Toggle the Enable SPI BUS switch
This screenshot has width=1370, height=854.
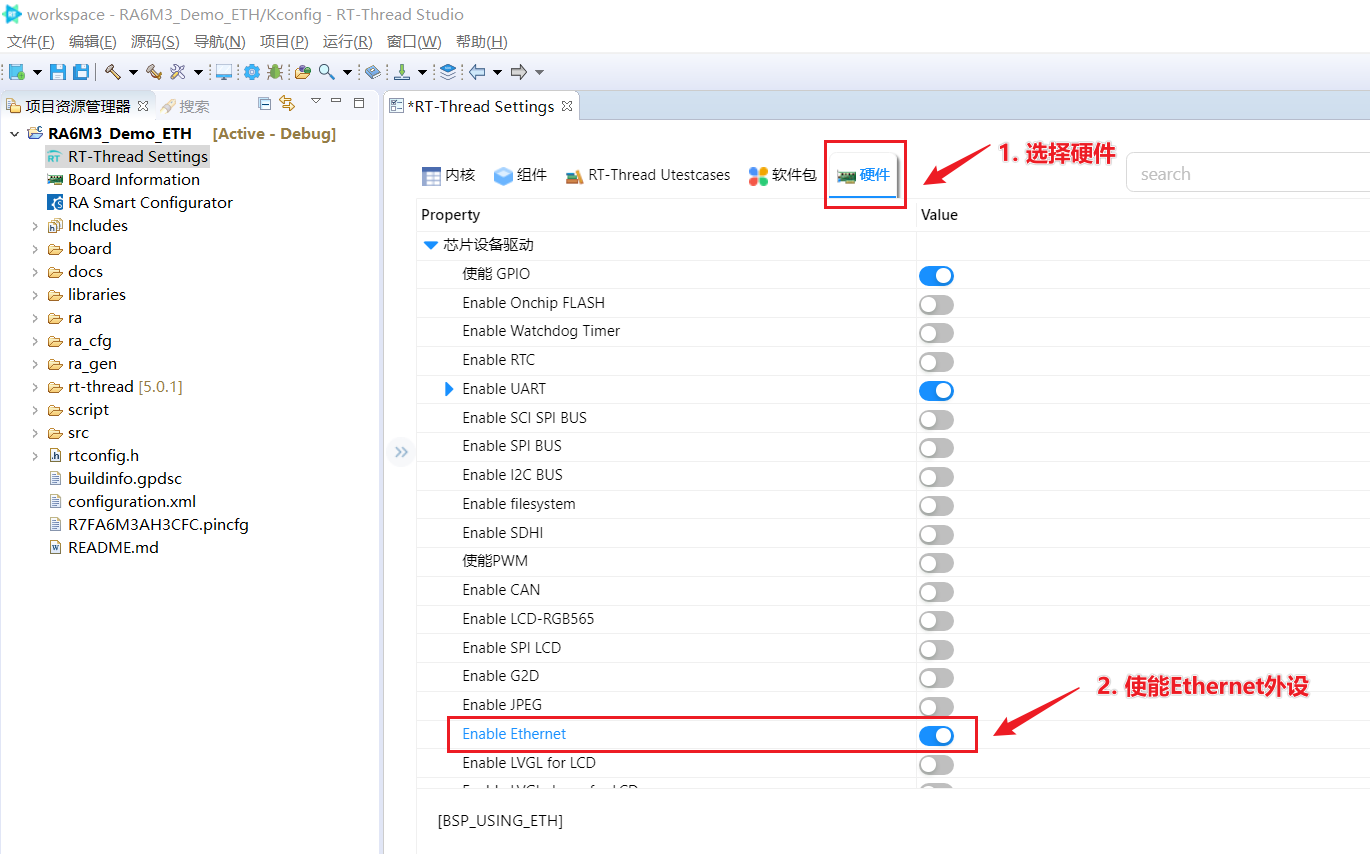[x=936, y=448]
